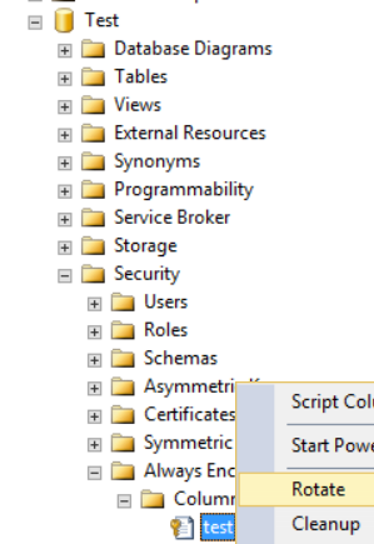Expand the Service Broker folder
This screenshot has width=374, height=544.
pos(65,220)
